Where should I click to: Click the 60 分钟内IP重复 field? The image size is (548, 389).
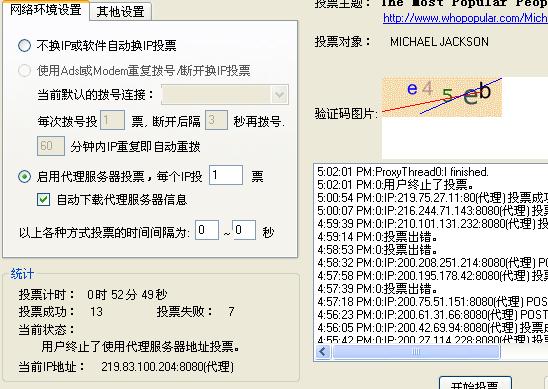51,146
